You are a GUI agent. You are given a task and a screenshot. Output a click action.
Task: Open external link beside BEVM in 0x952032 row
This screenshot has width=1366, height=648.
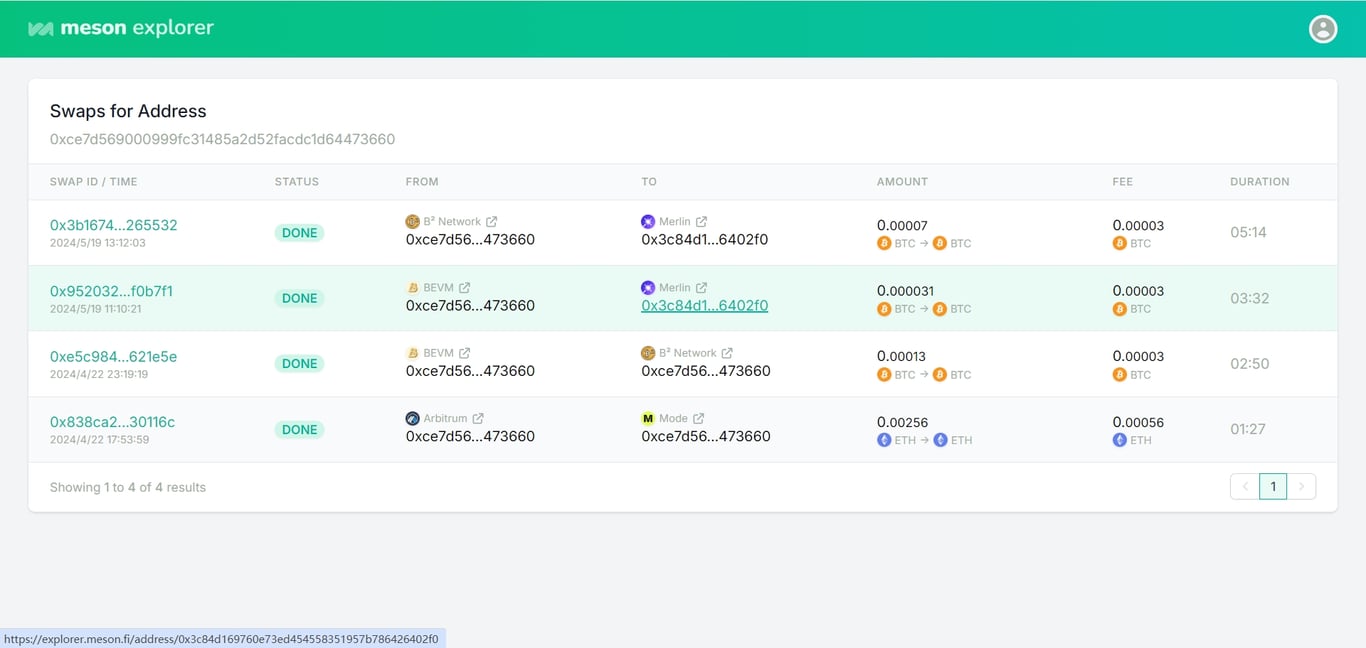(464, 288)
